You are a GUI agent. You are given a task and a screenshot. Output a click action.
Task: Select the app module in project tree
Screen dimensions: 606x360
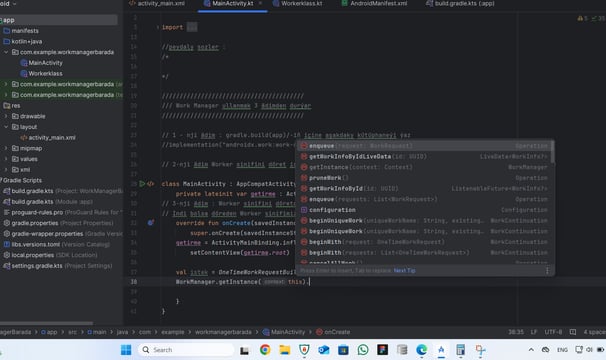[59, 20]
